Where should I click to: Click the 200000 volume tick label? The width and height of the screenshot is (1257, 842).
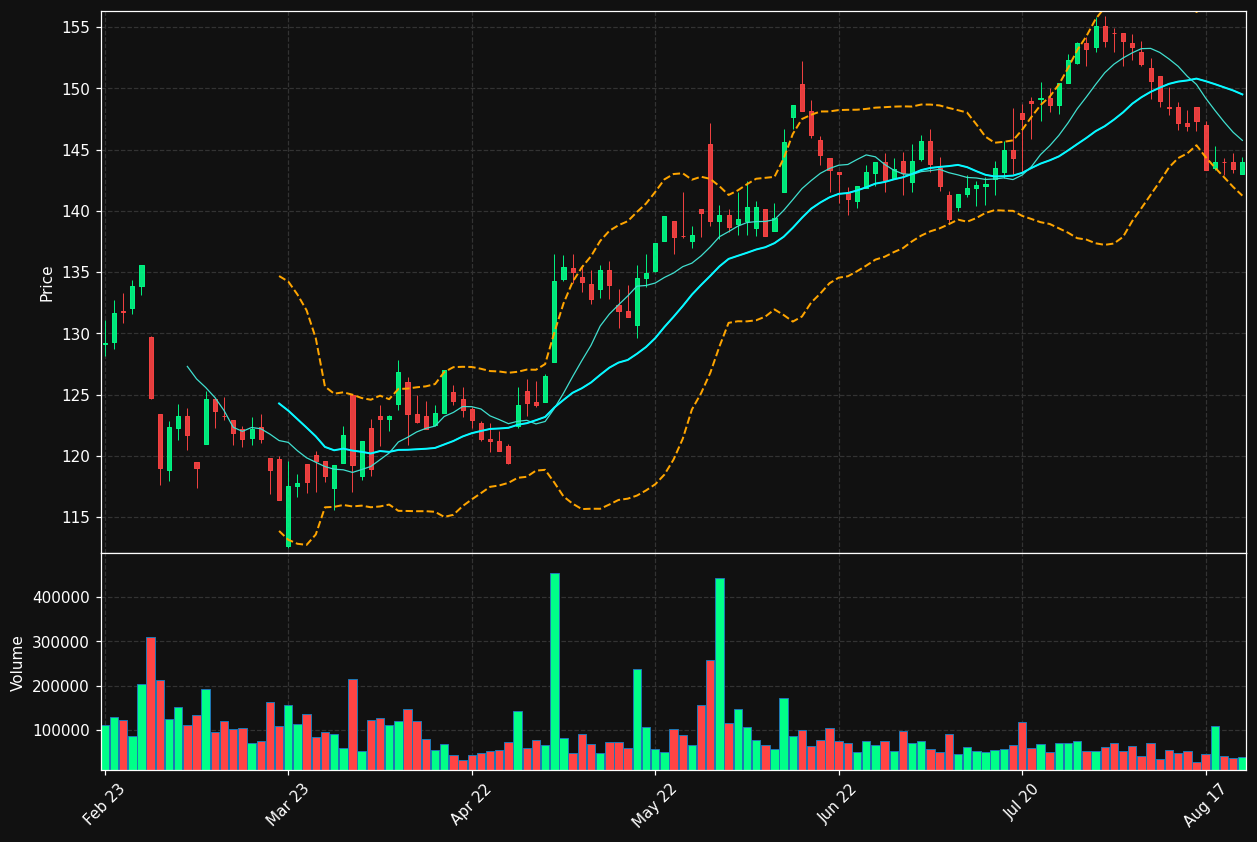[63, 687]
